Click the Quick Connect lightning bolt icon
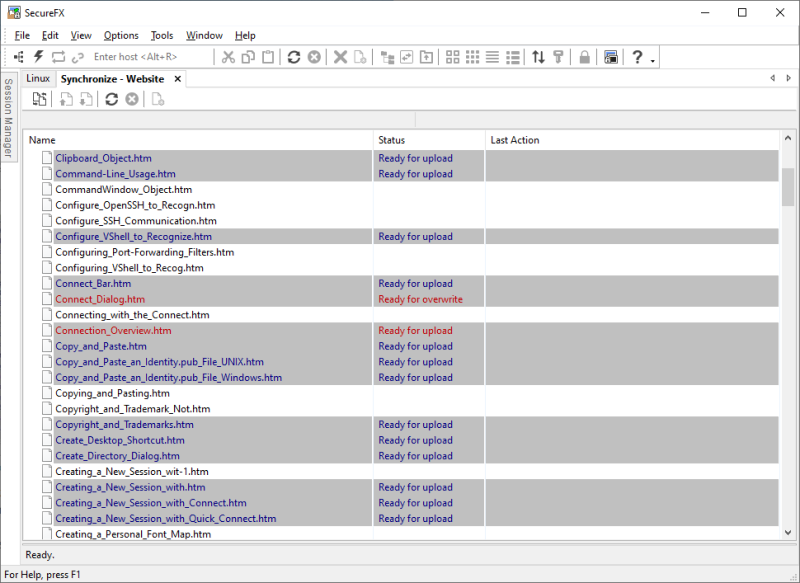Screen dimensions: 800x583 [x=39, y=57]
